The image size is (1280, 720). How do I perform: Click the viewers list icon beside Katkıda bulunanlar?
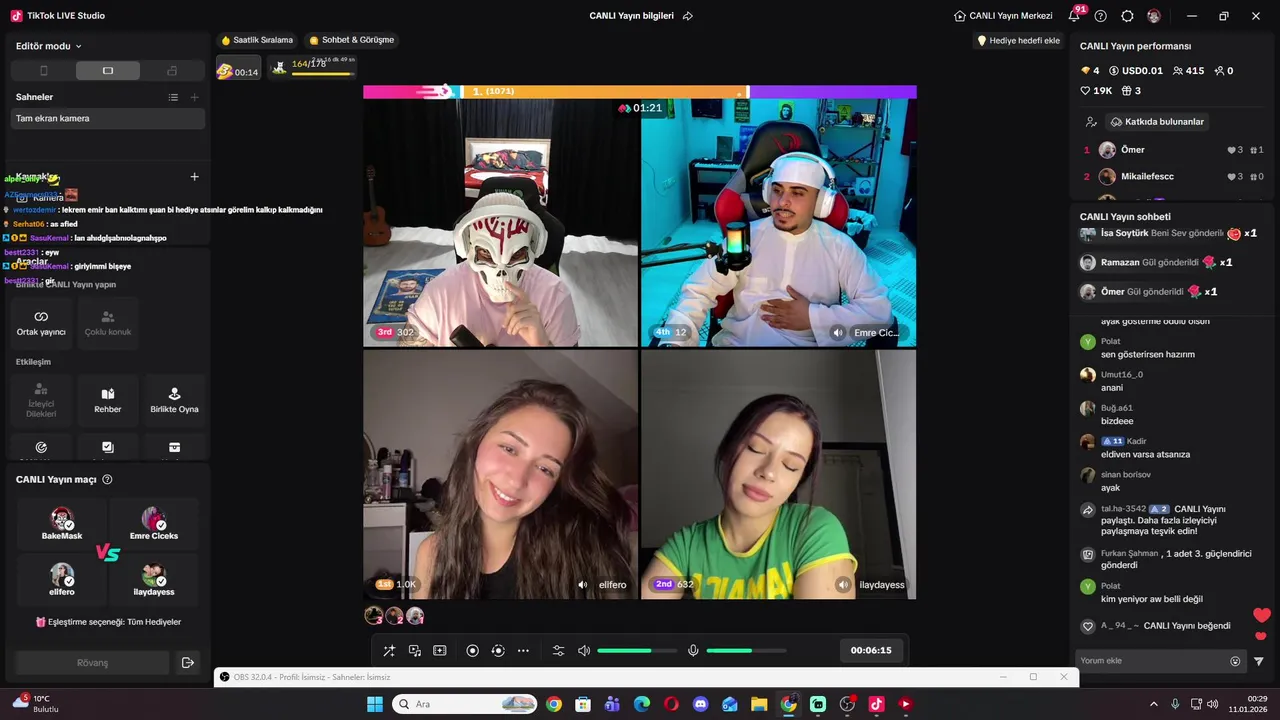(1091, 122)
